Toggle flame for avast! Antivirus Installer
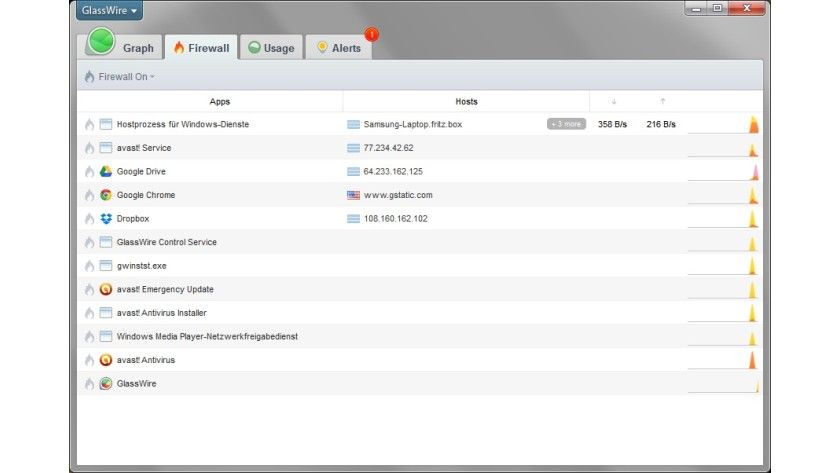The height and width of the screenshot is (473, 840). pos(89,313)
